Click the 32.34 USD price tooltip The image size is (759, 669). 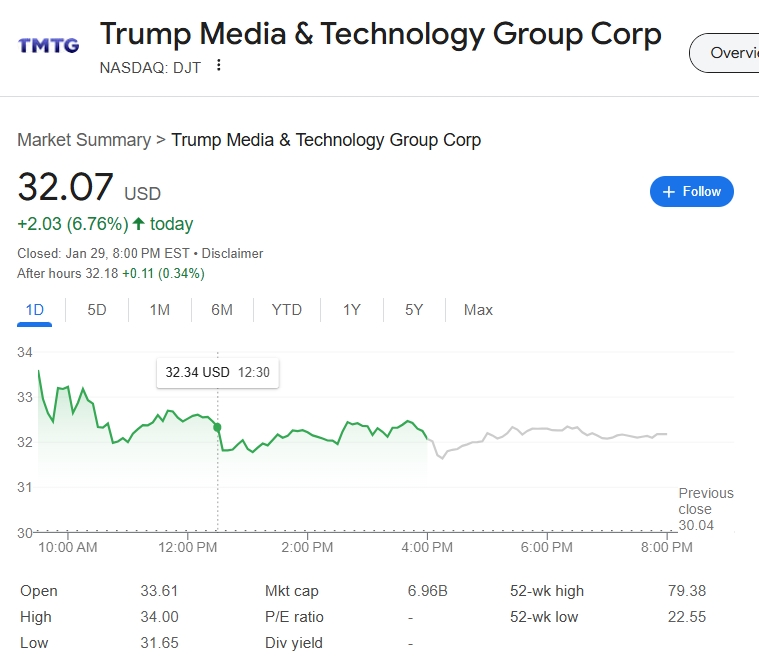[x=218, y=373]
